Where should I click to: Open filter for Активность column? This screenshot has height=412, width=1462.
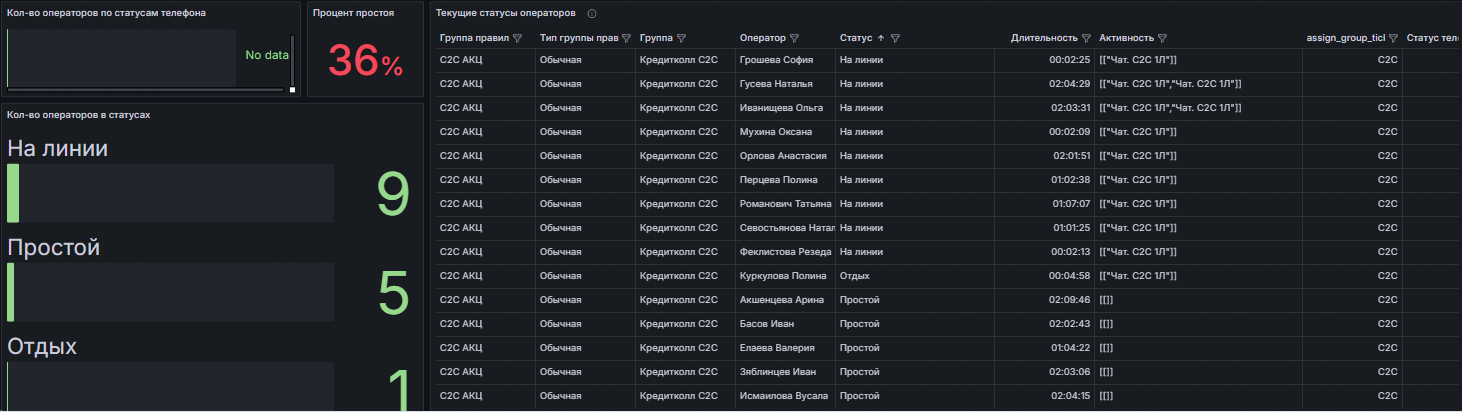pos(1163,39)
